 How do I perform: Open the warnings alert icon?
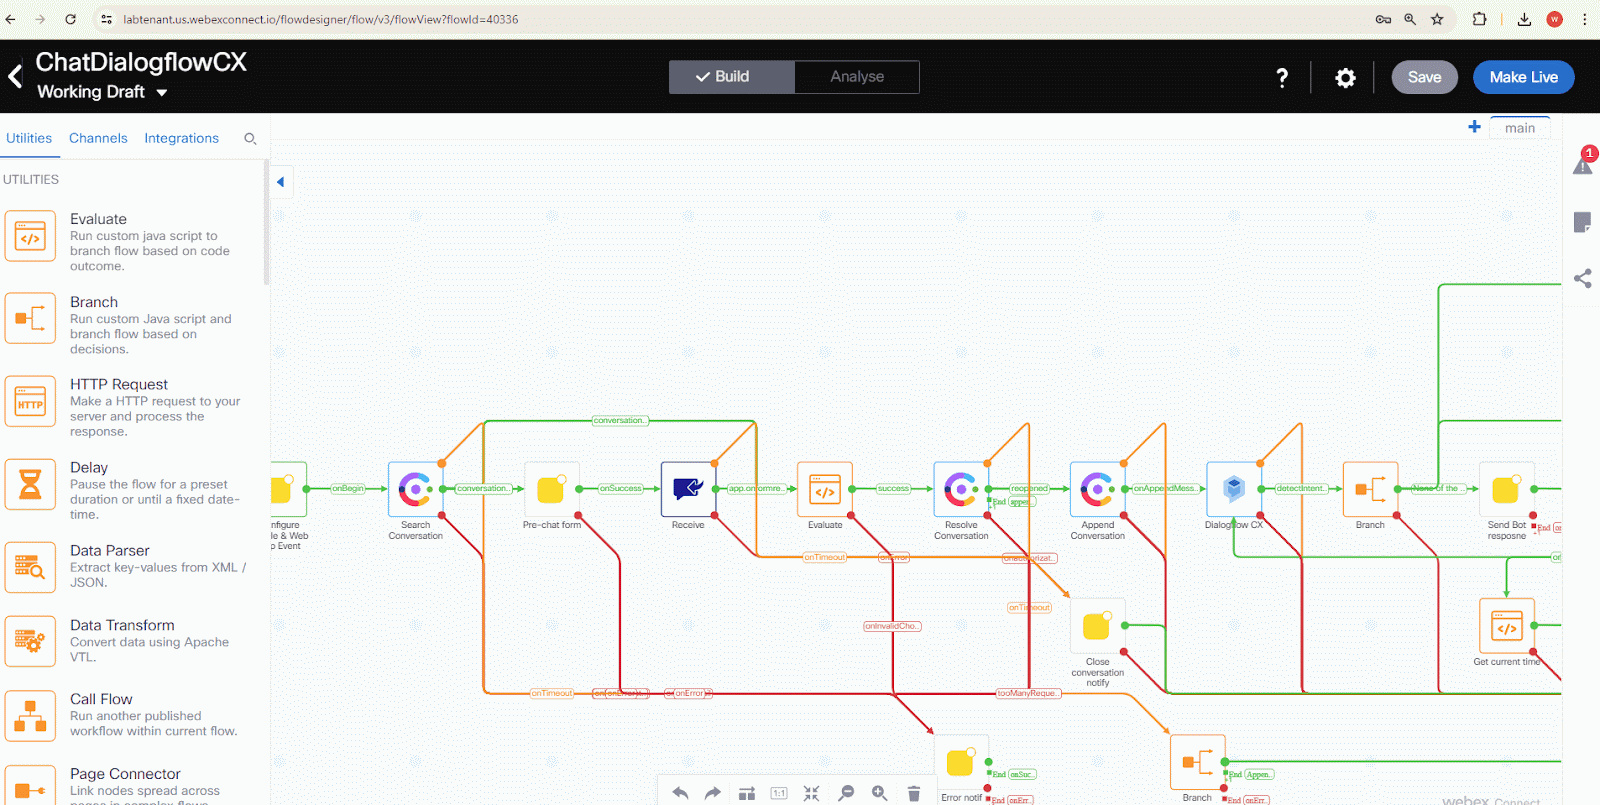tap(1583, 164)
